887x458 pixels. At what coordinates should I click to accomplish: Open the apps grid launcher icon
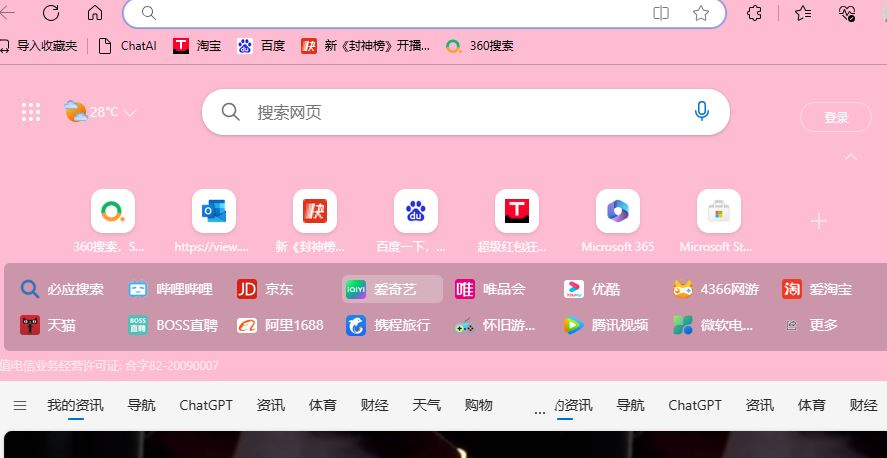click(x=31, y=112)
